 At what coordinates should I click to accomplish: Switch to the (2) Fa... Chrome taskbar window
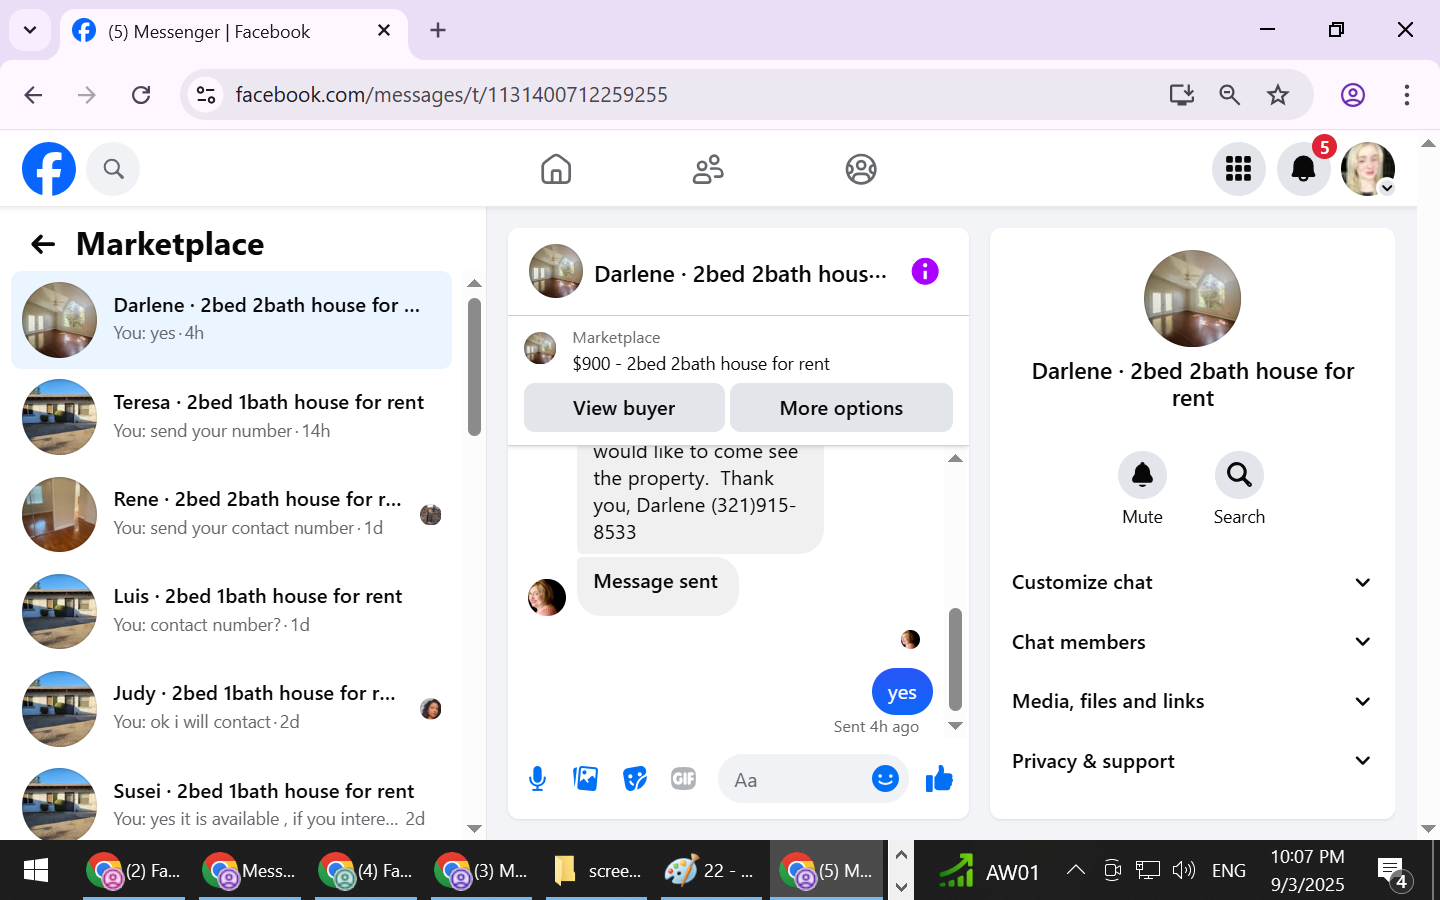pyautogui.click(x=134, y=871)
